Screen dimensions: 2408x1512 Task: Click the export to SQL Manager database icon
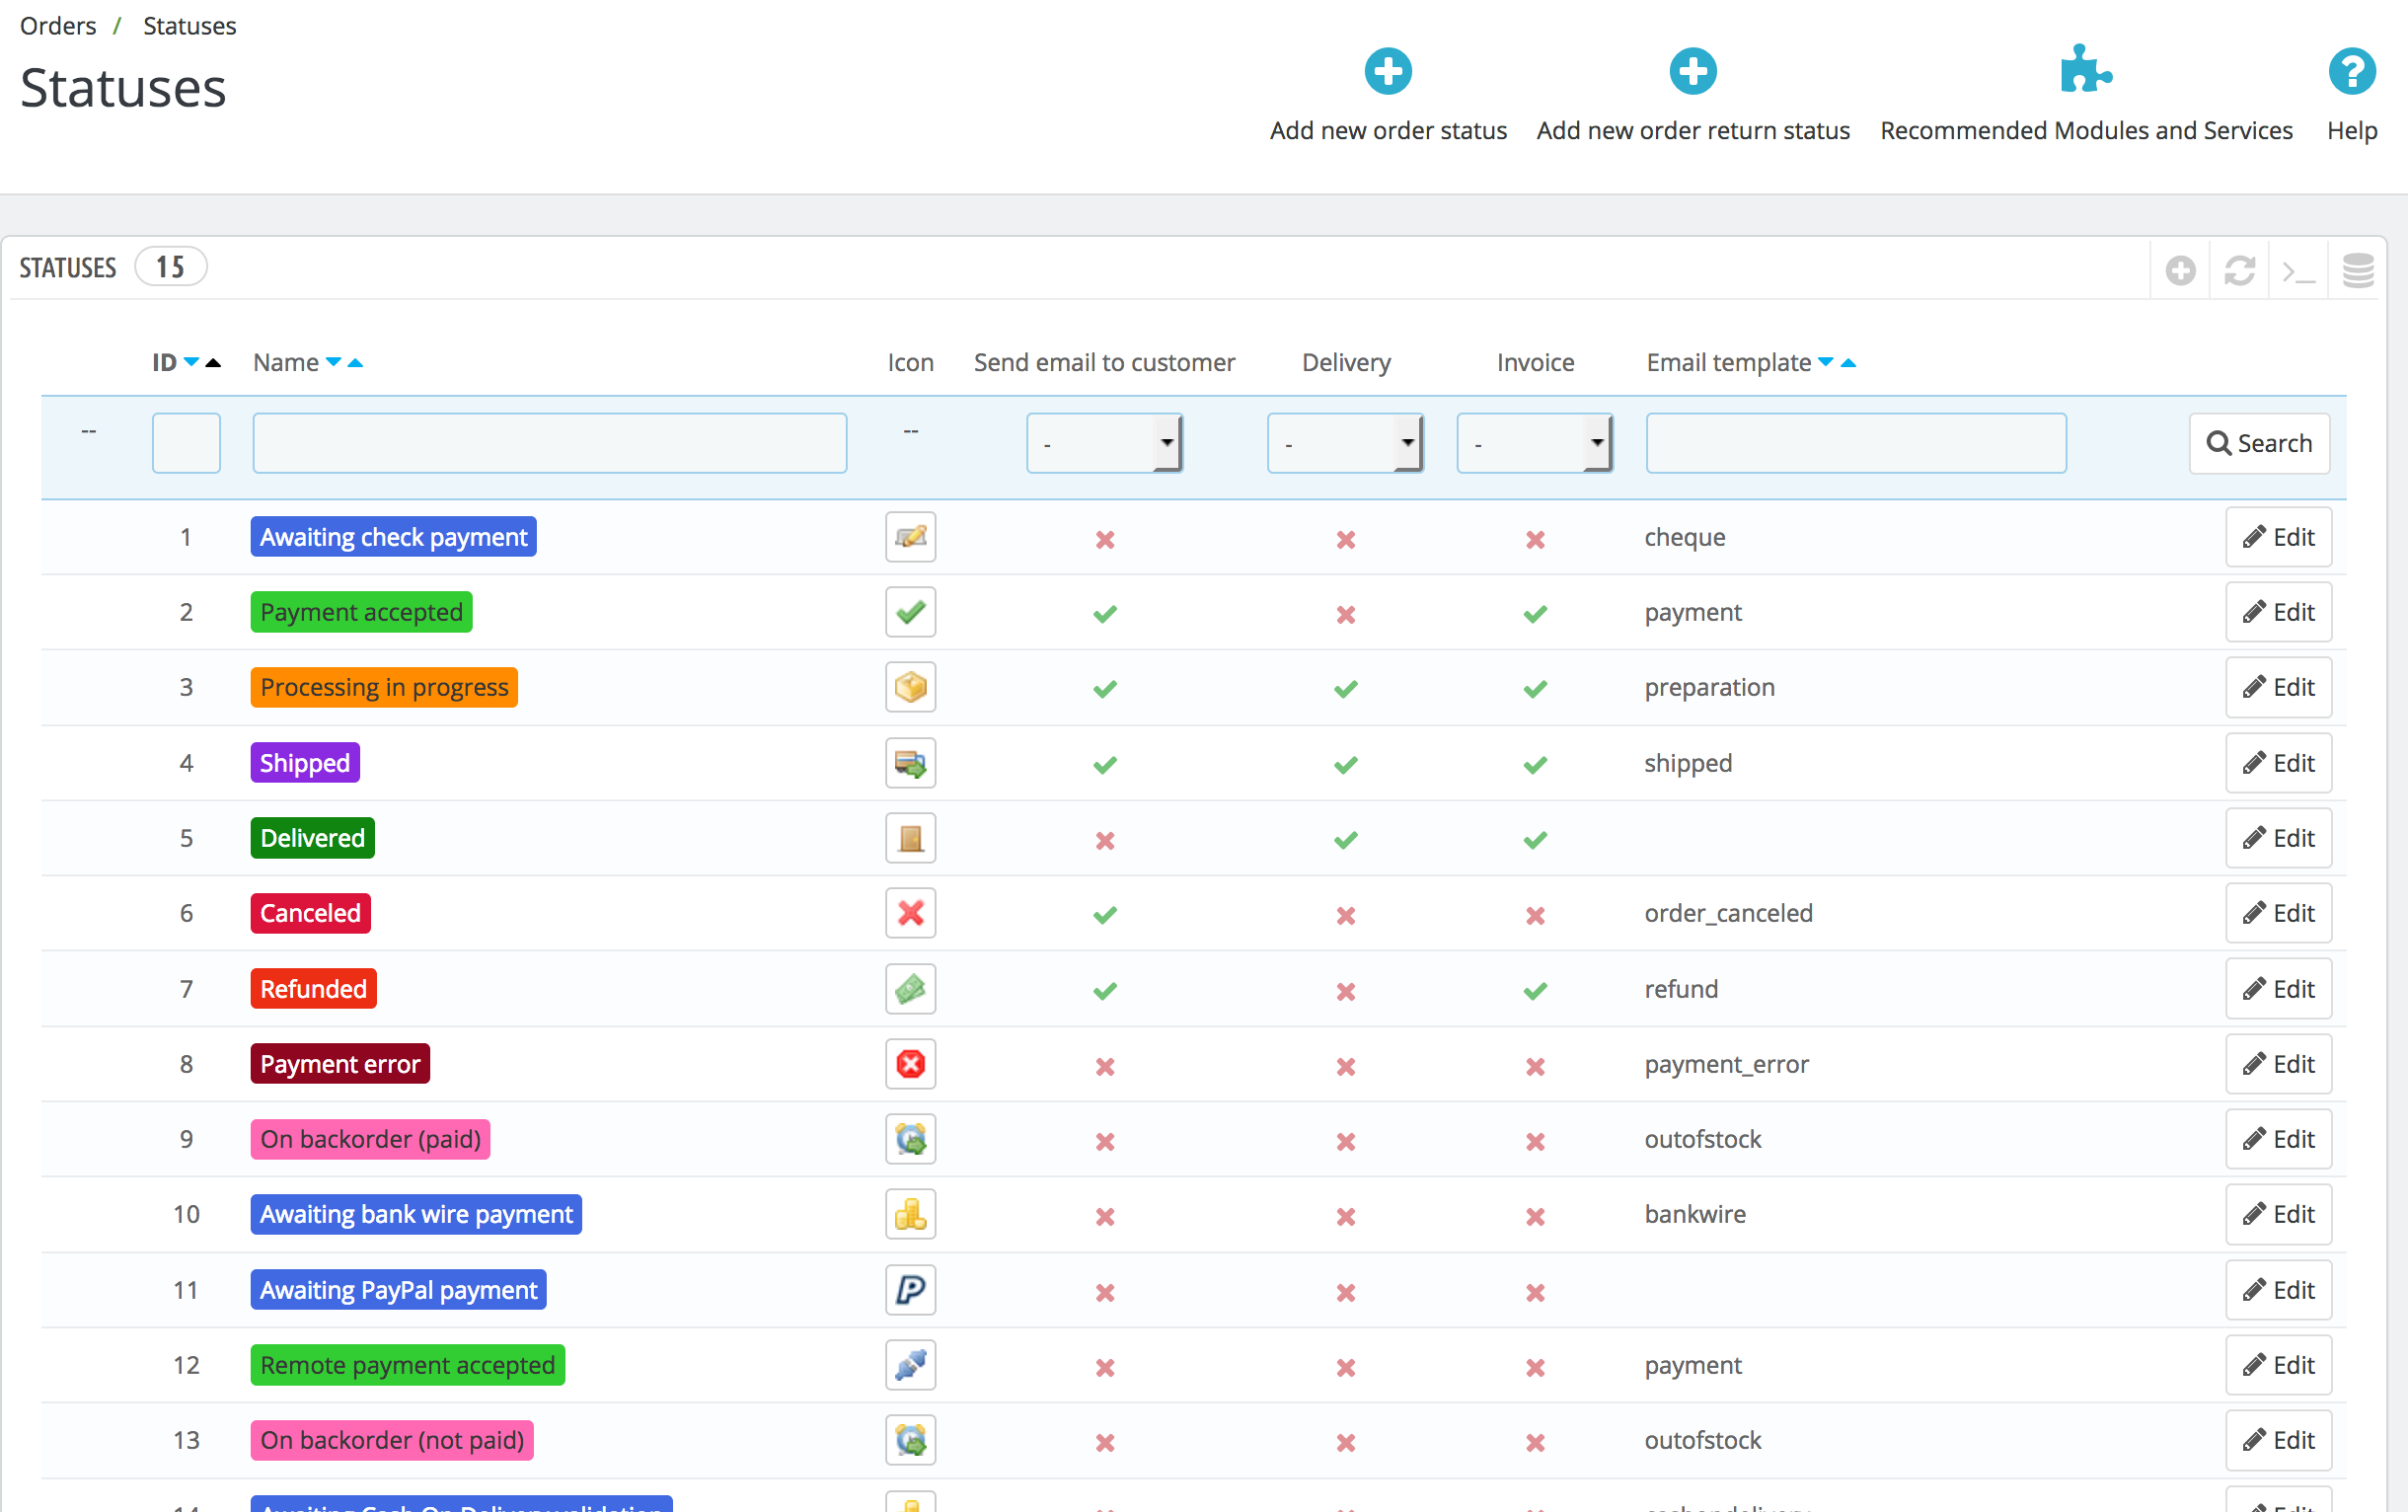2358,270
